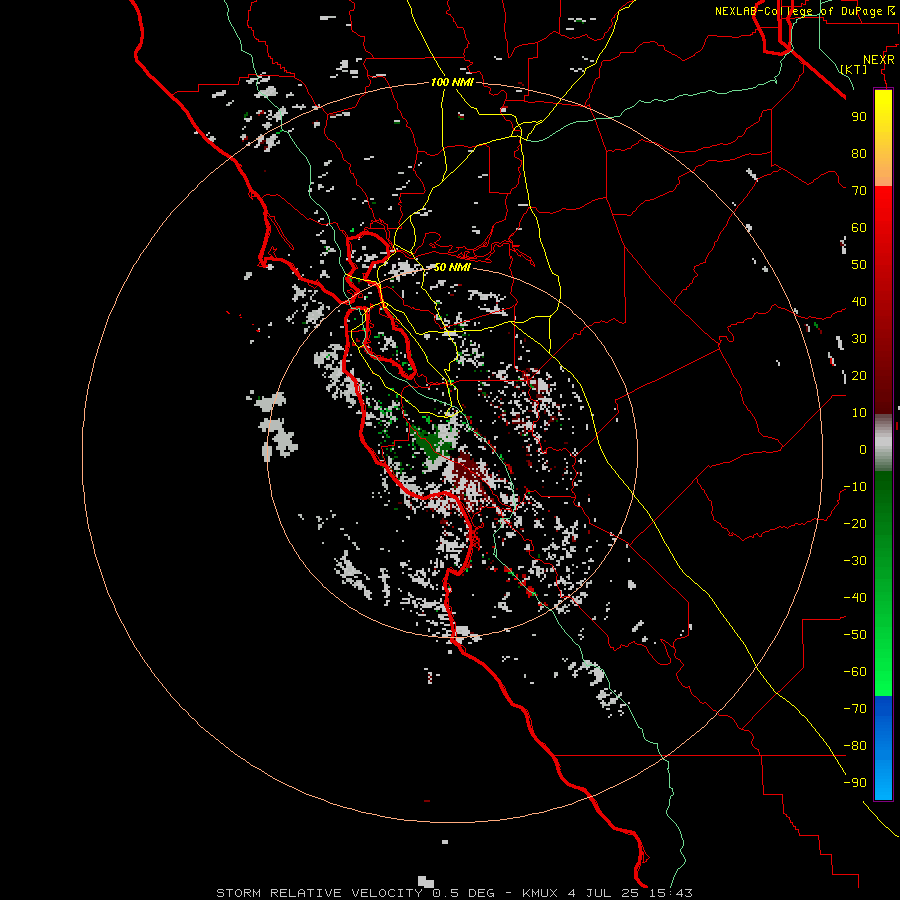Click the "-40" scale value
Viewport: 900px width, 900px height.
[x=855, y=598]
